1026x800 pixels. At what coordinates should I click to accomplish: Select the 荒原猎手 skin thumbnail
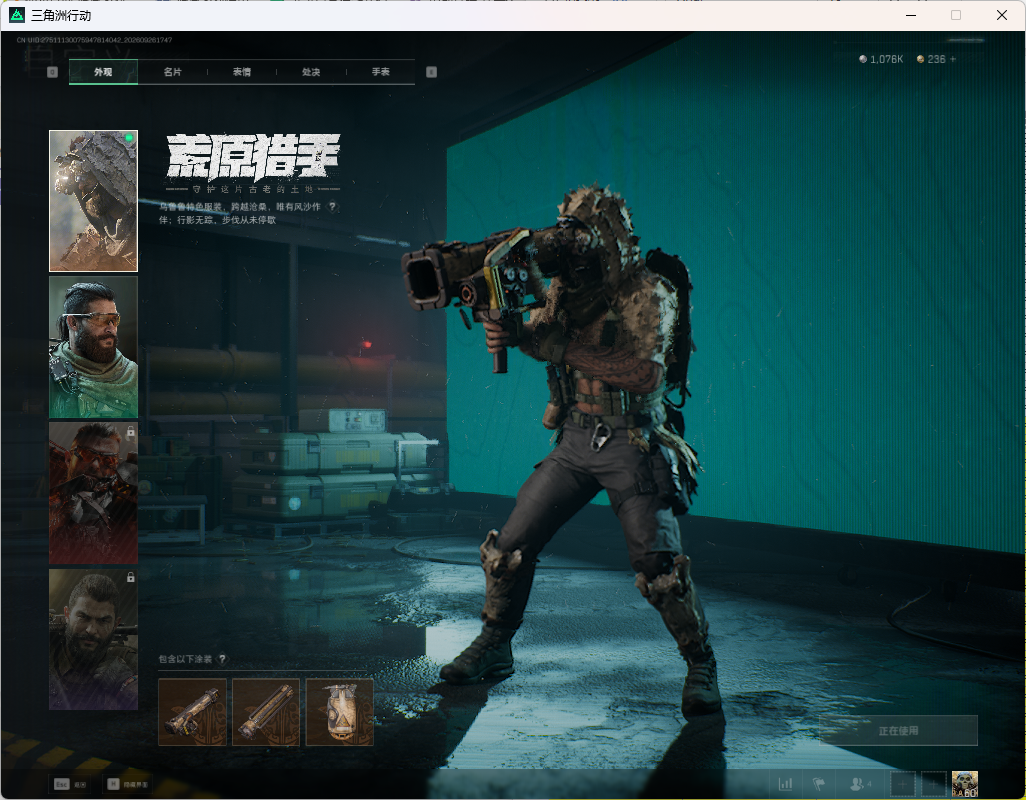[94, 201]
